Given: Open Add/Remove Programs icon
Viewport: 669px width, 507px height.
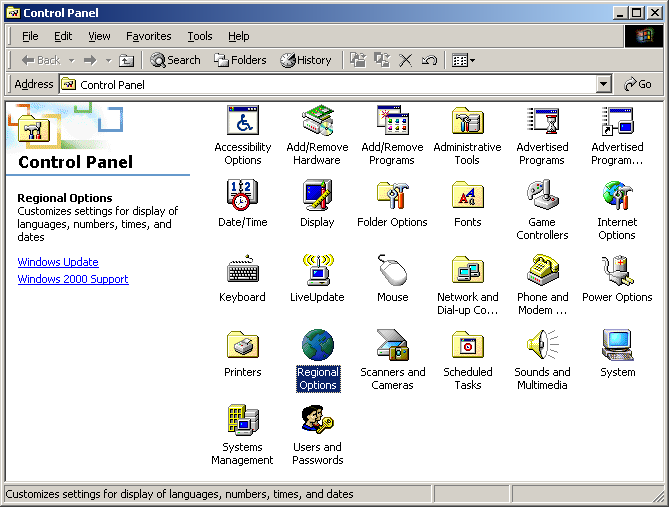Looking at the screenshot, I should (x=393, y=121).
